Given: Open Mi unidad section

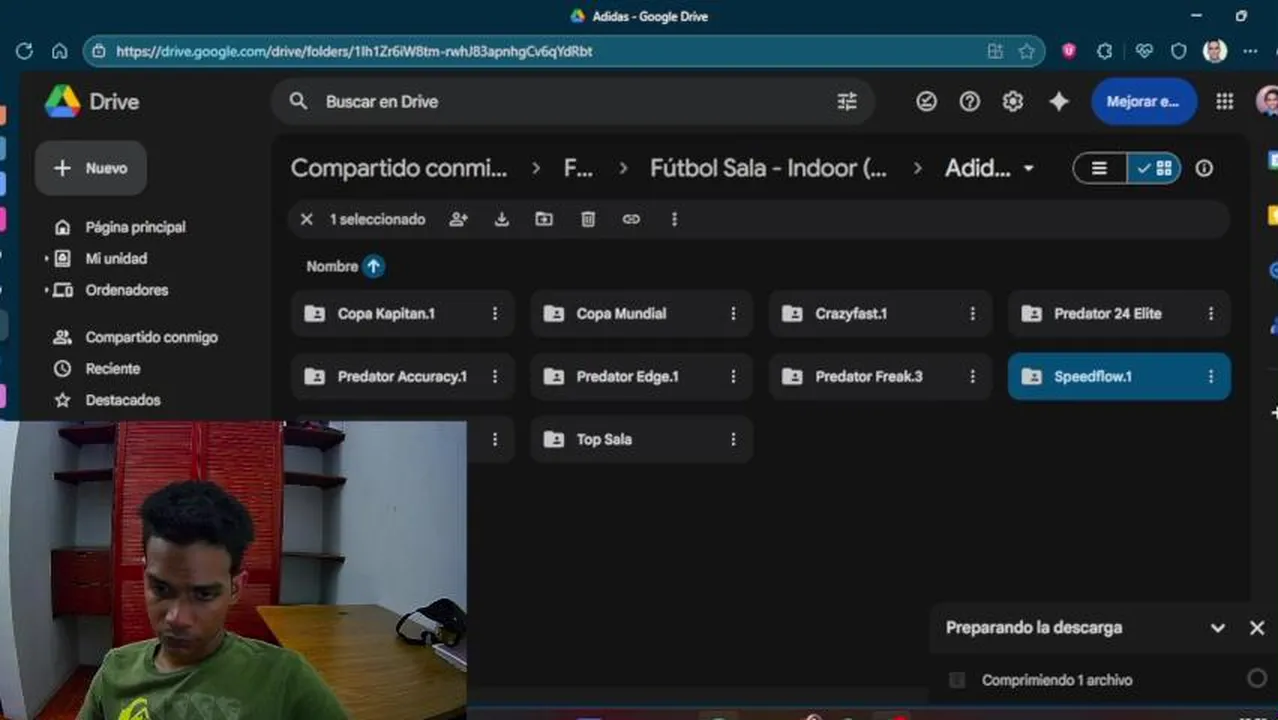Looking at the screenshot, I should click(116, 258).
